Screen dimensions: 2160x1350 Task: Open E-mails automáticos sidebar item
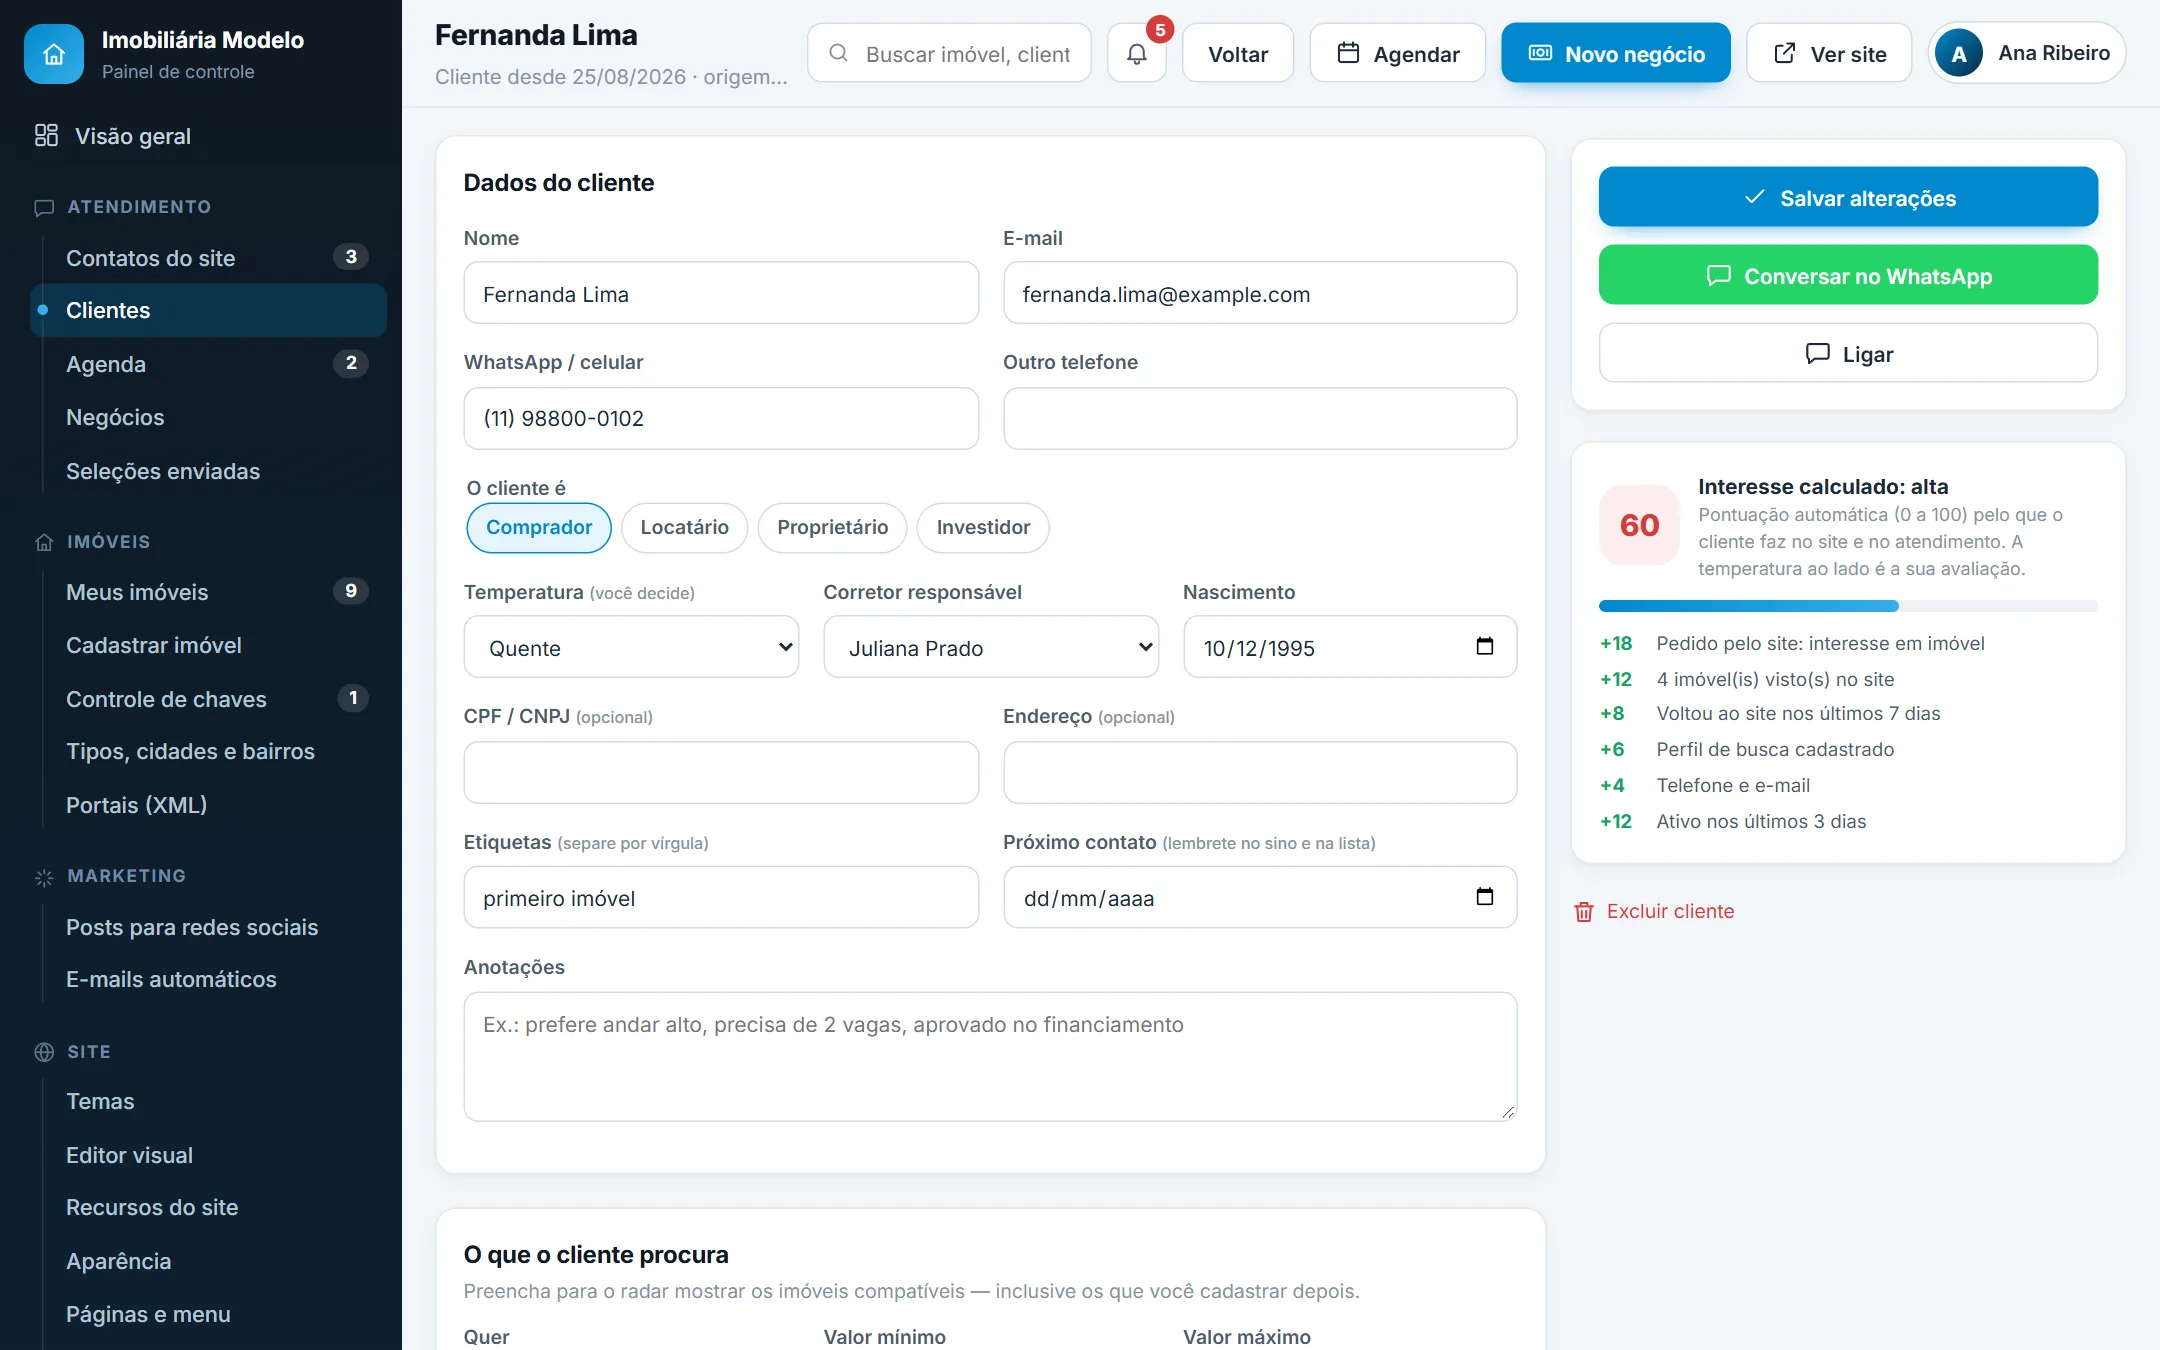click(208, 979)
